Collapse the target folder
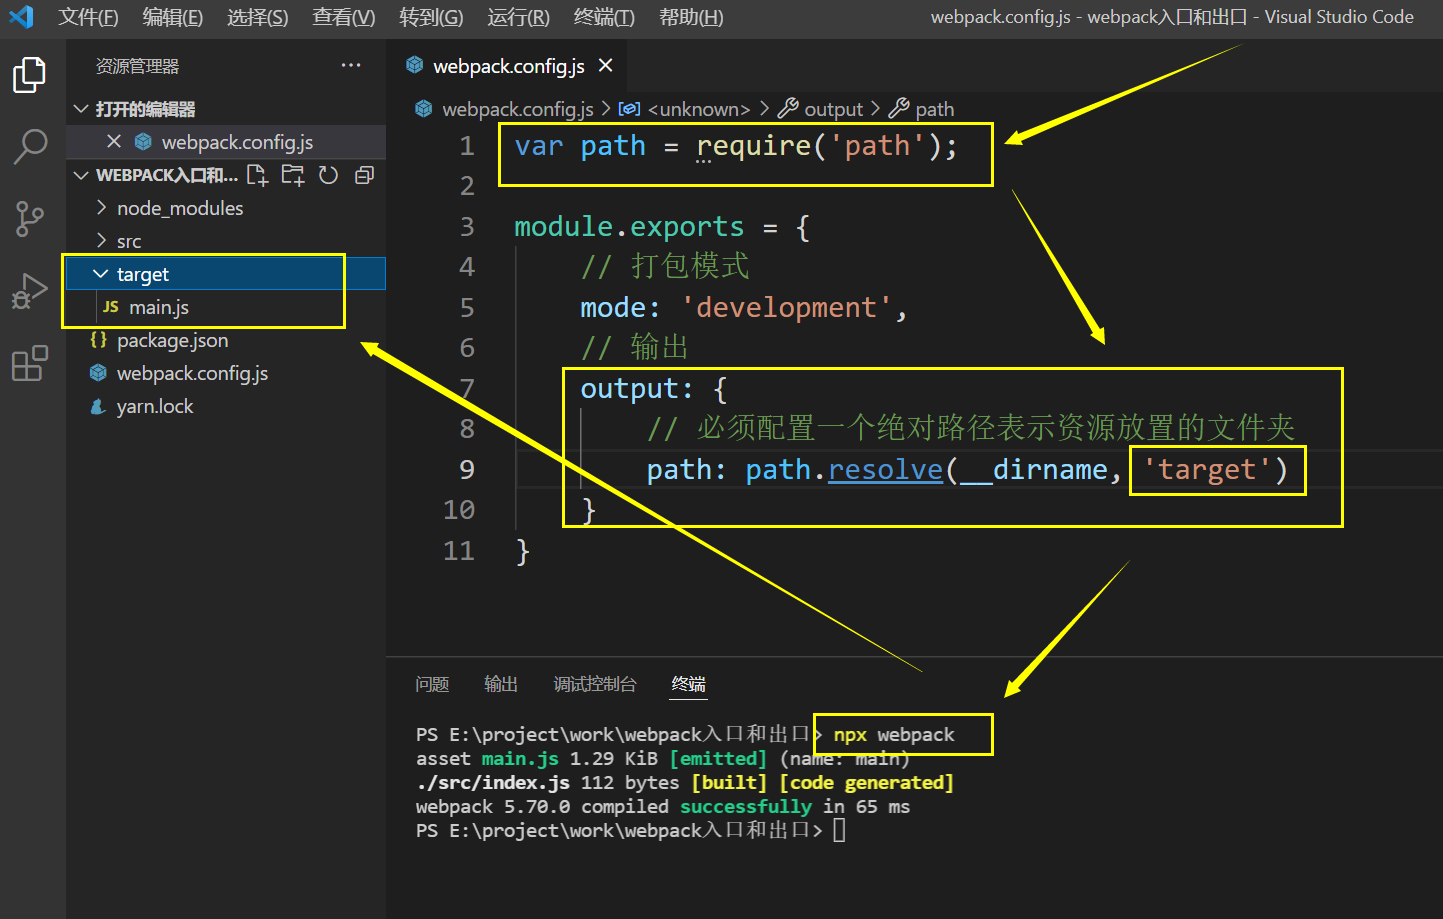This screenshot has height=919, width=1443. pyautogui.click(x=100, y=274)
